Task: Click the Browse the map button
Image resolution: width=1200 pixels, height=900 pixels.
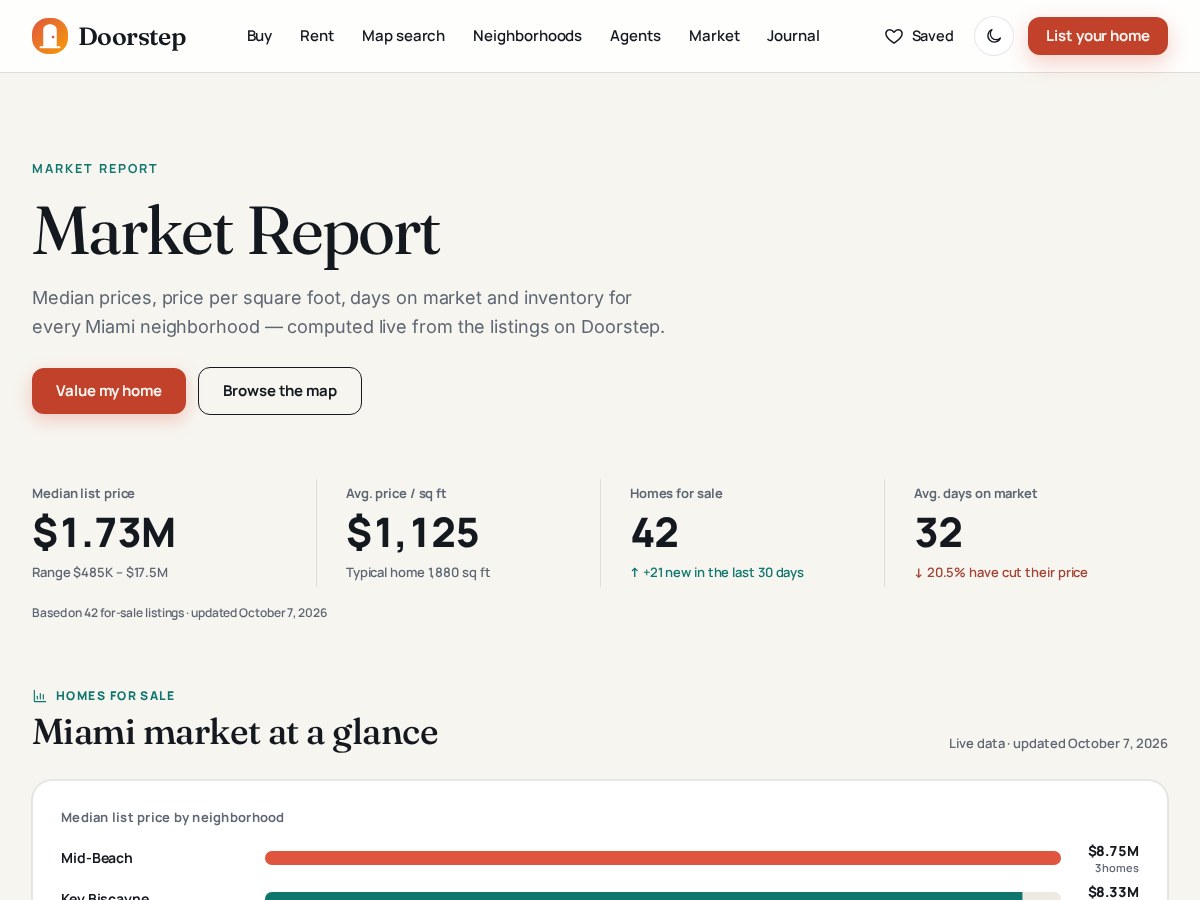Action: [280, 391]
